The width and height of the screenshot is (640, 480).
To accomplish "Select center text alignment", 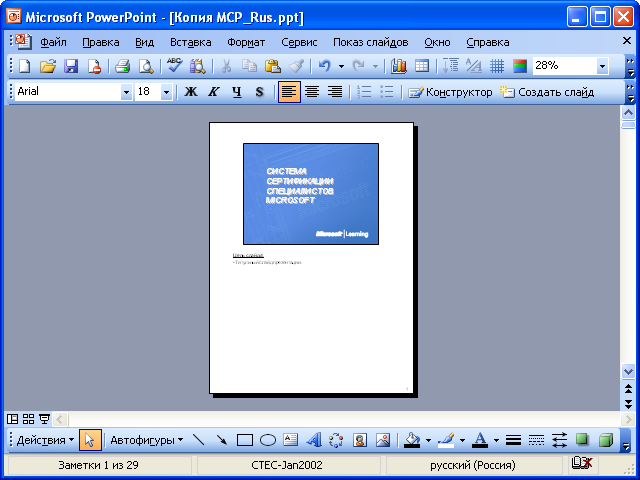I will (312, 92).
